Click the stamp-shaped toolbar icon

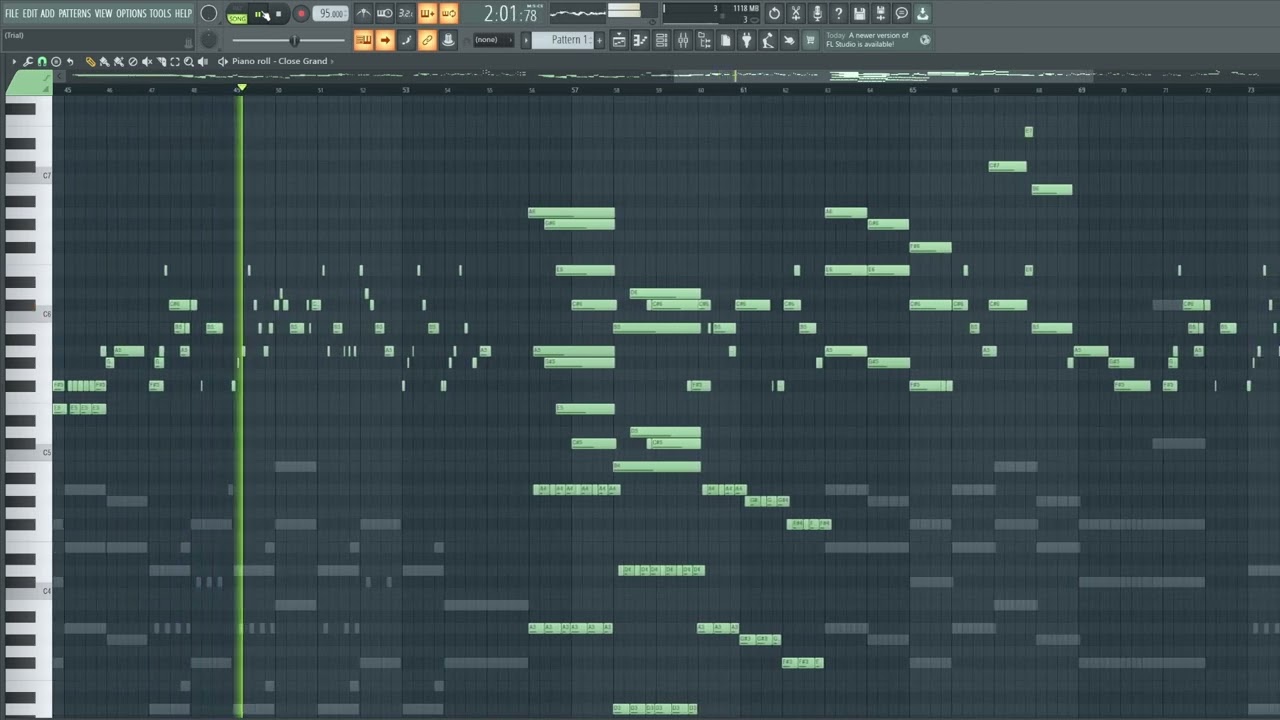click(448, 40)
